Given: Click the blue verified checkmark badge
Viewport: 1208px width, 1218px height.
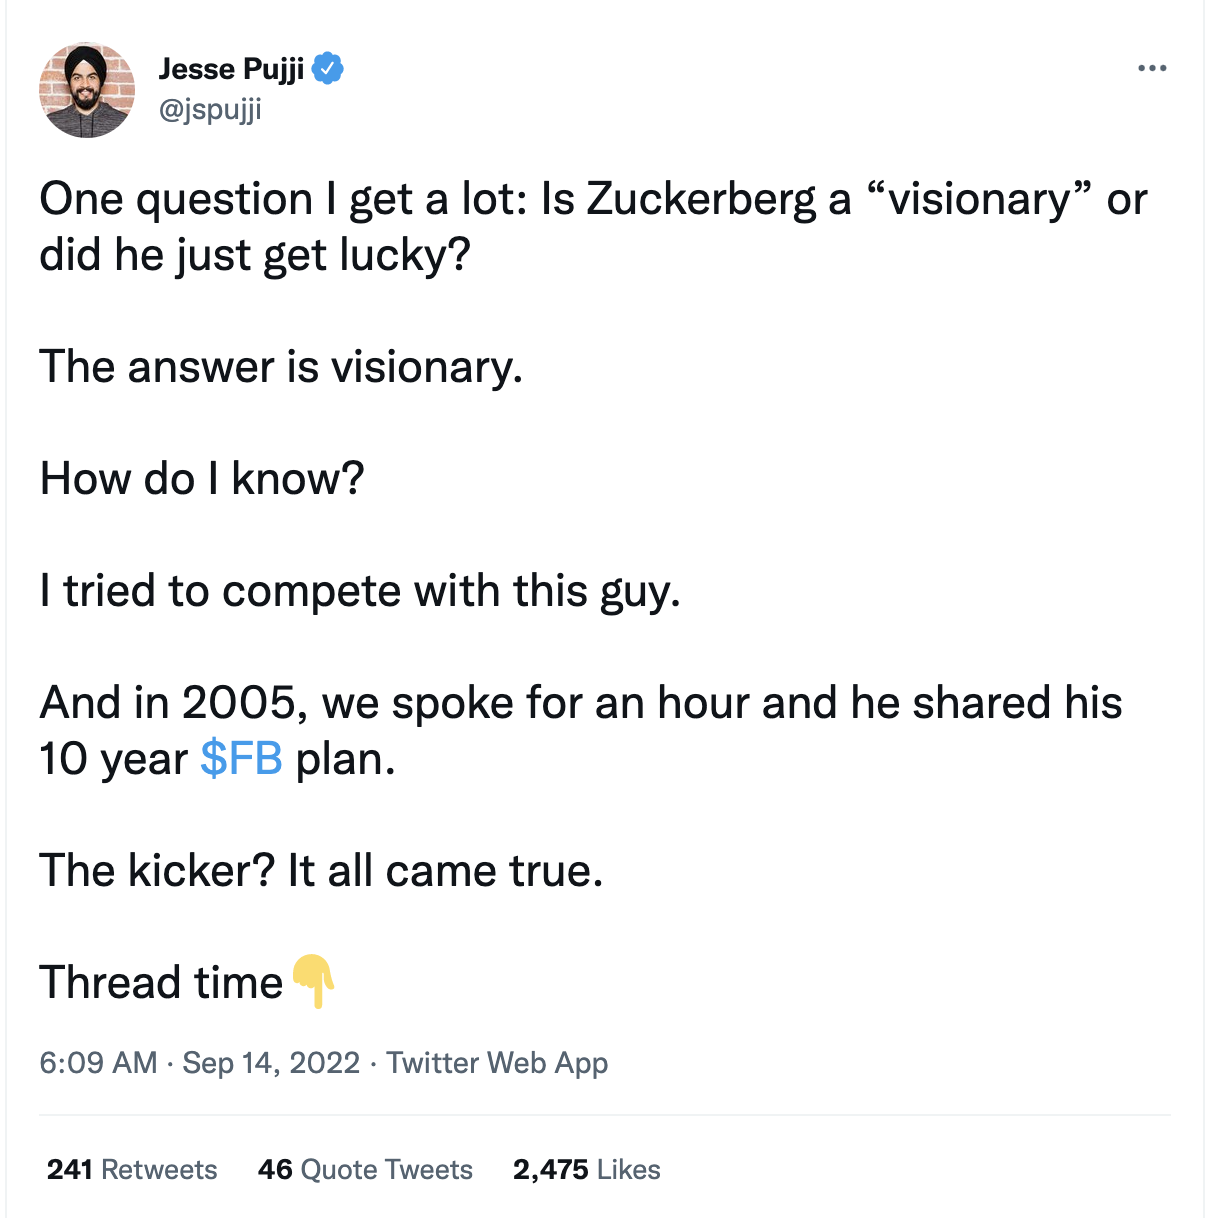Looking at the screenshot, I should click(328, 68).
